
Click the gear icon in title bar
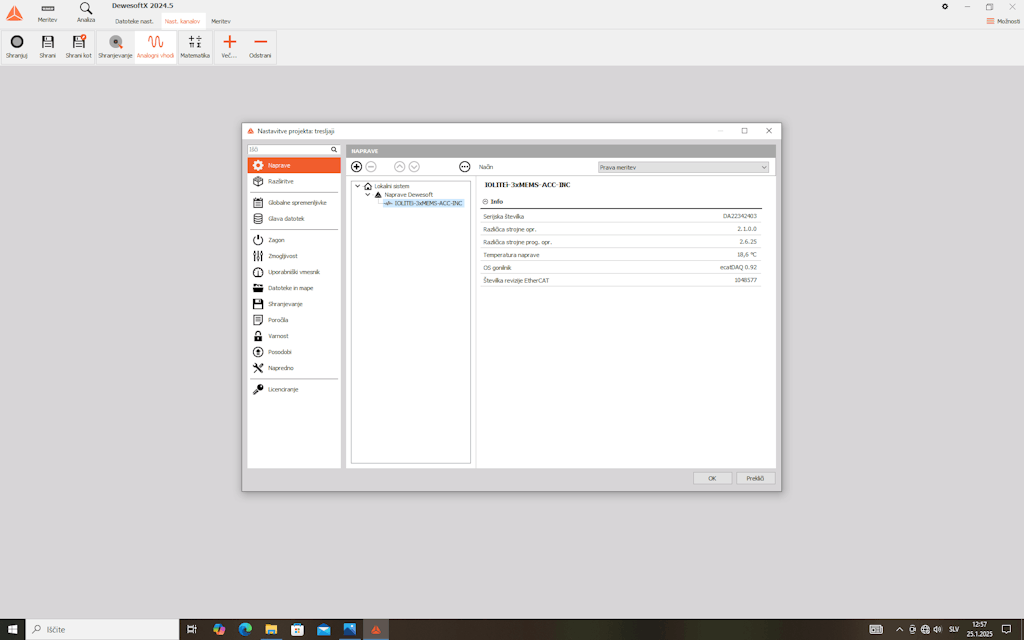point(944,7)
